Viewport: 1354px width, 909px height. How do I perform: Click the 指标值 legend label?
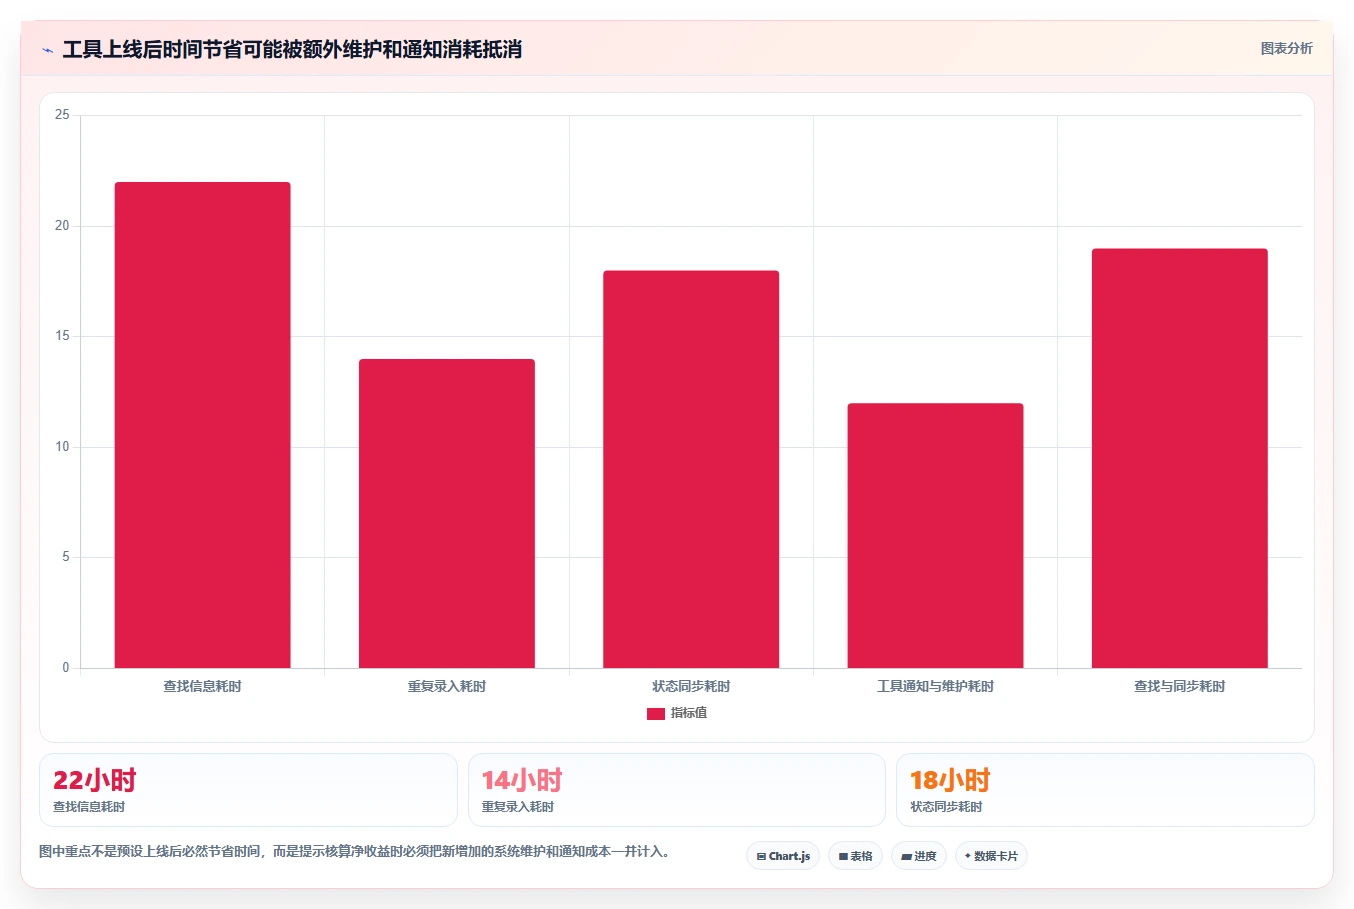[x=688, y=713]
